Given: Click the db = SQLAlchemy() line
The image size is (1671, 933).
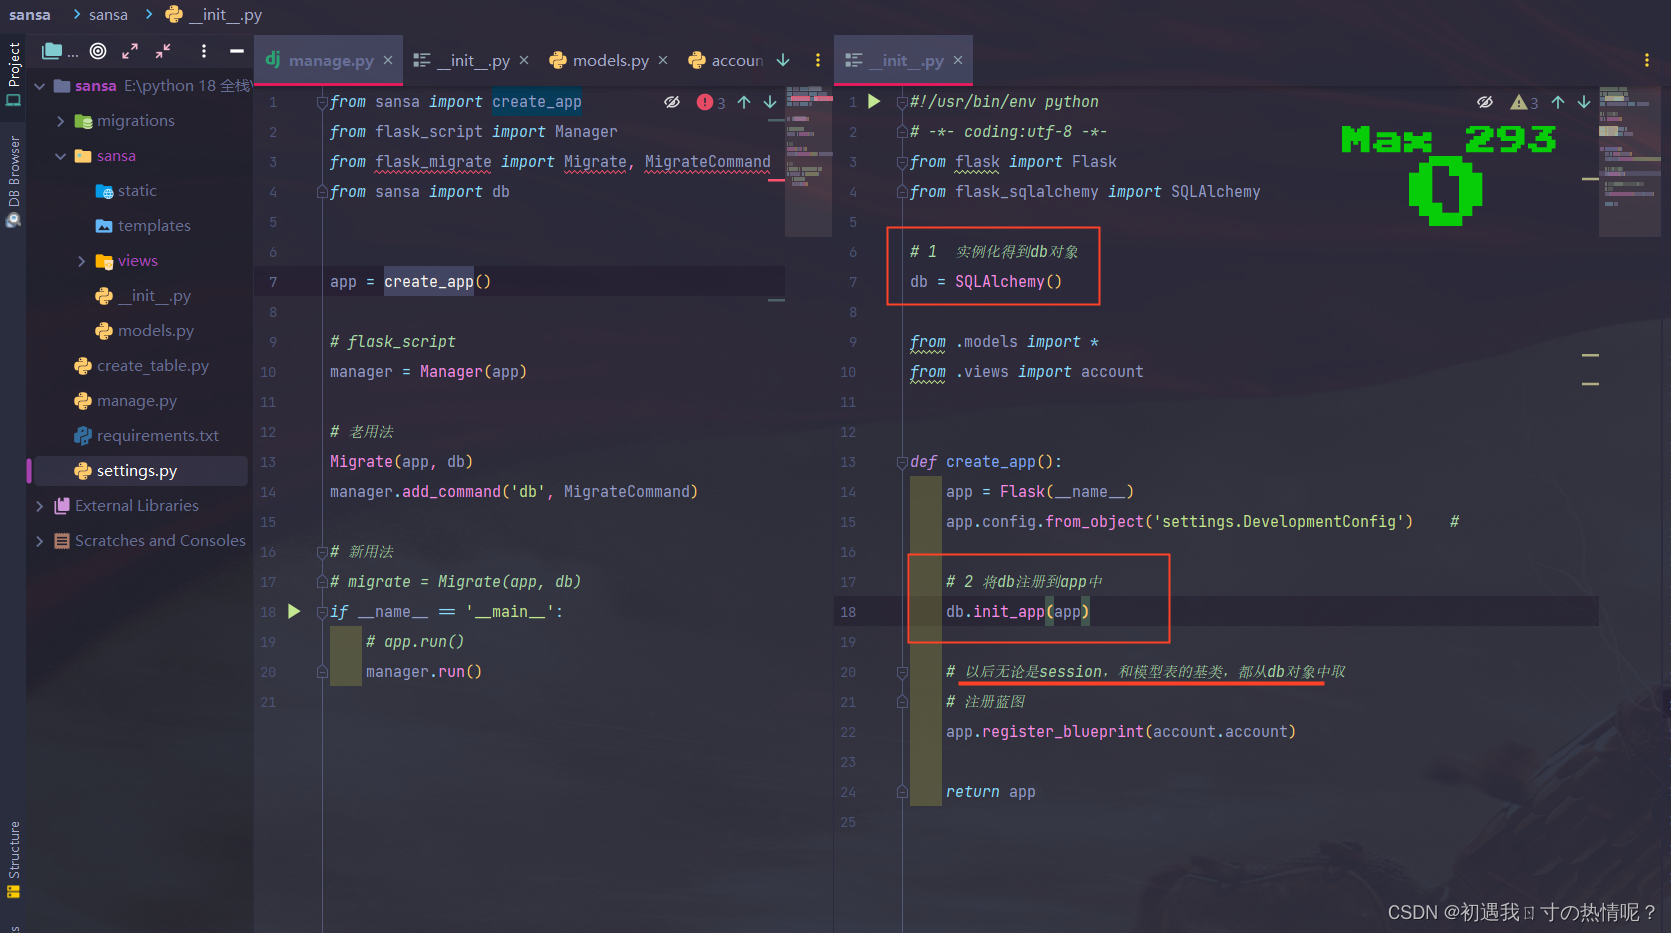Looking at the screenshot, I should [986, 282].
